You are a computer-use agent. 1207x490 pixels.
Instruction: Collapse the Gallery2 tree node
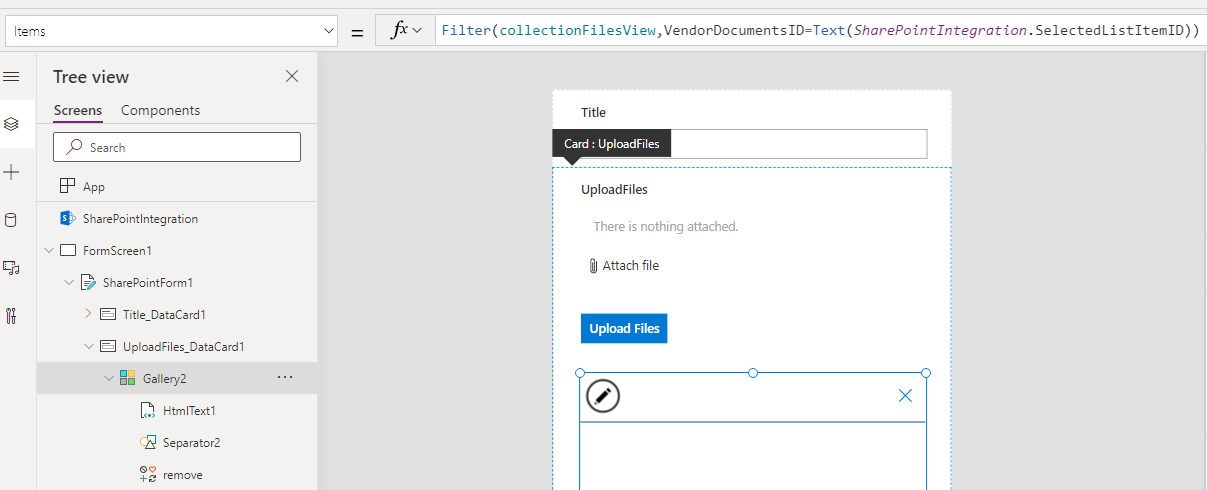[x=108, y=378]
